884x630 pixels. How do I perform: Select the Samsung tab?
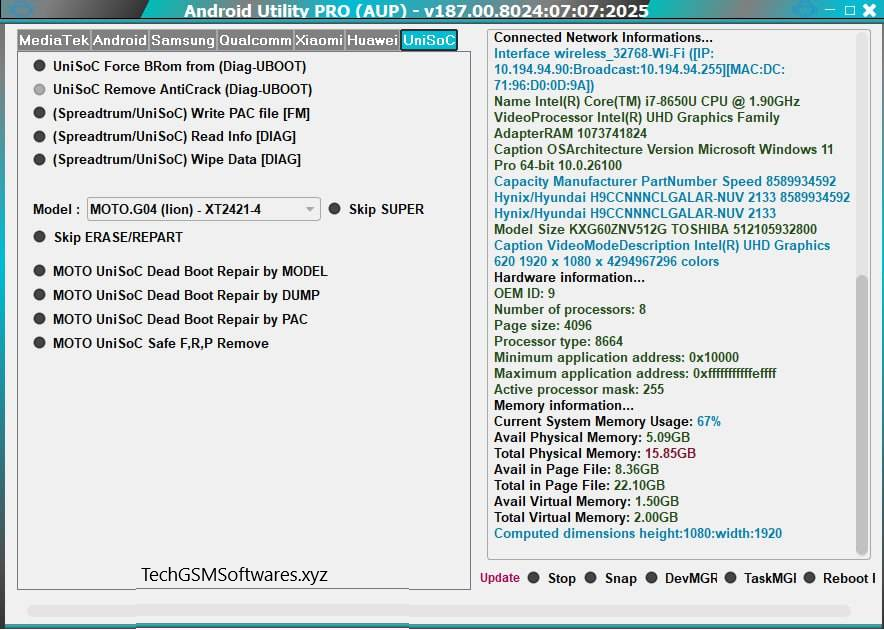[x=183, y=41]
